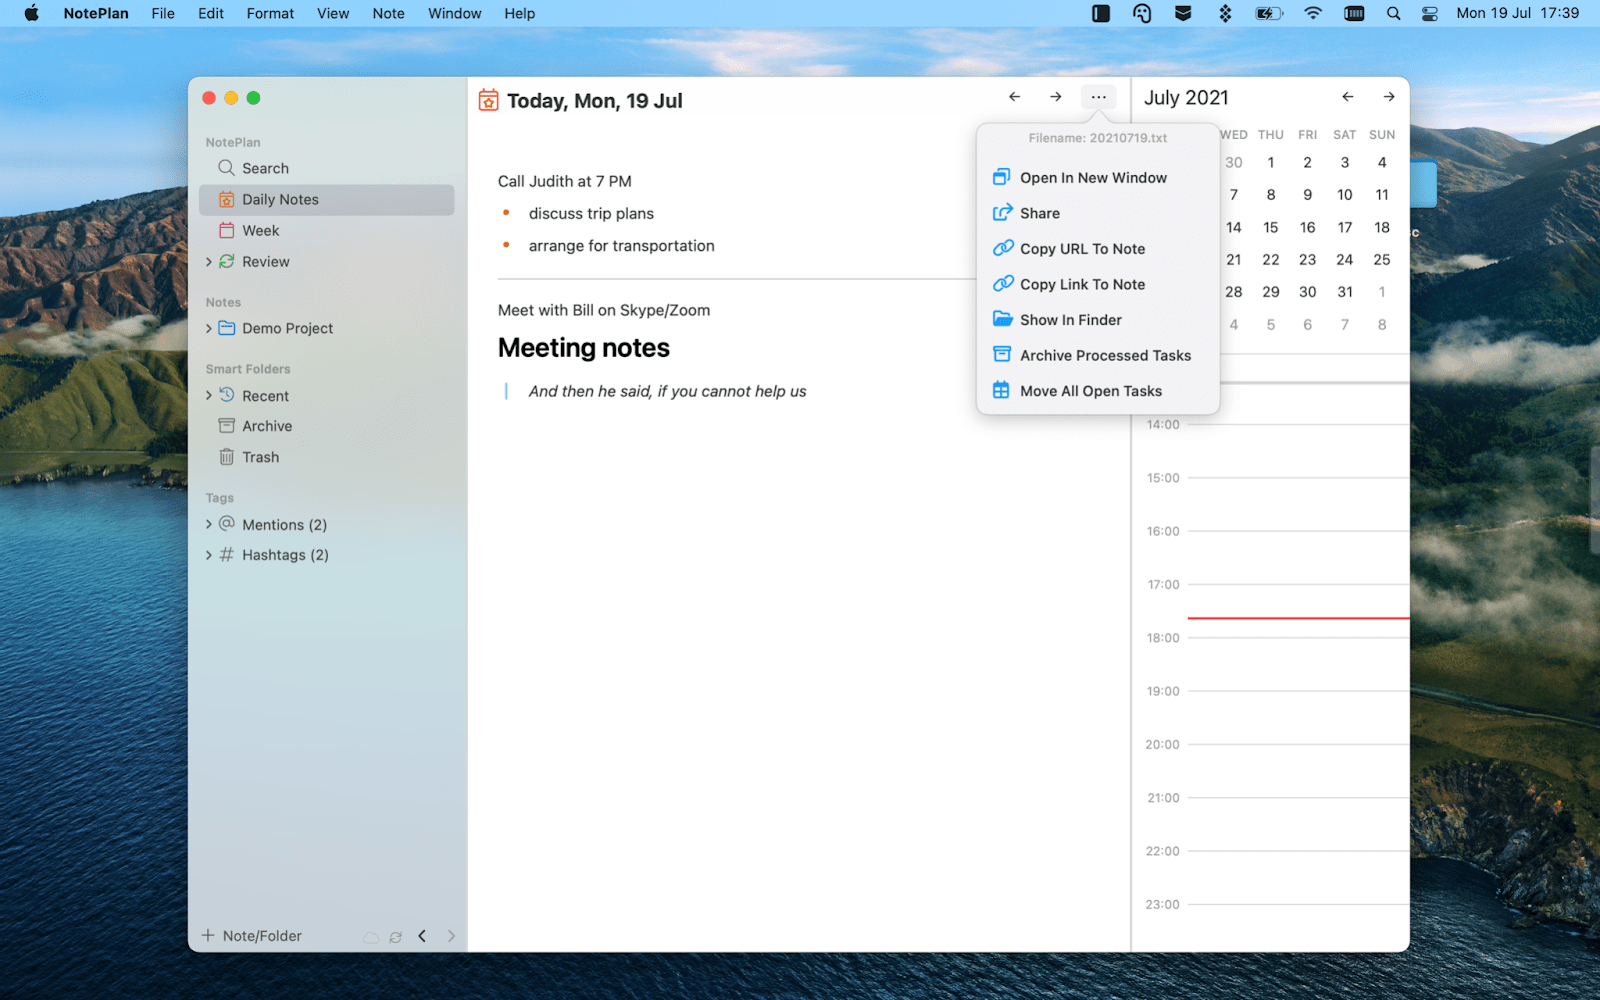
Task: Click the Trash bin icon
Action: click(x=227, y=457)
